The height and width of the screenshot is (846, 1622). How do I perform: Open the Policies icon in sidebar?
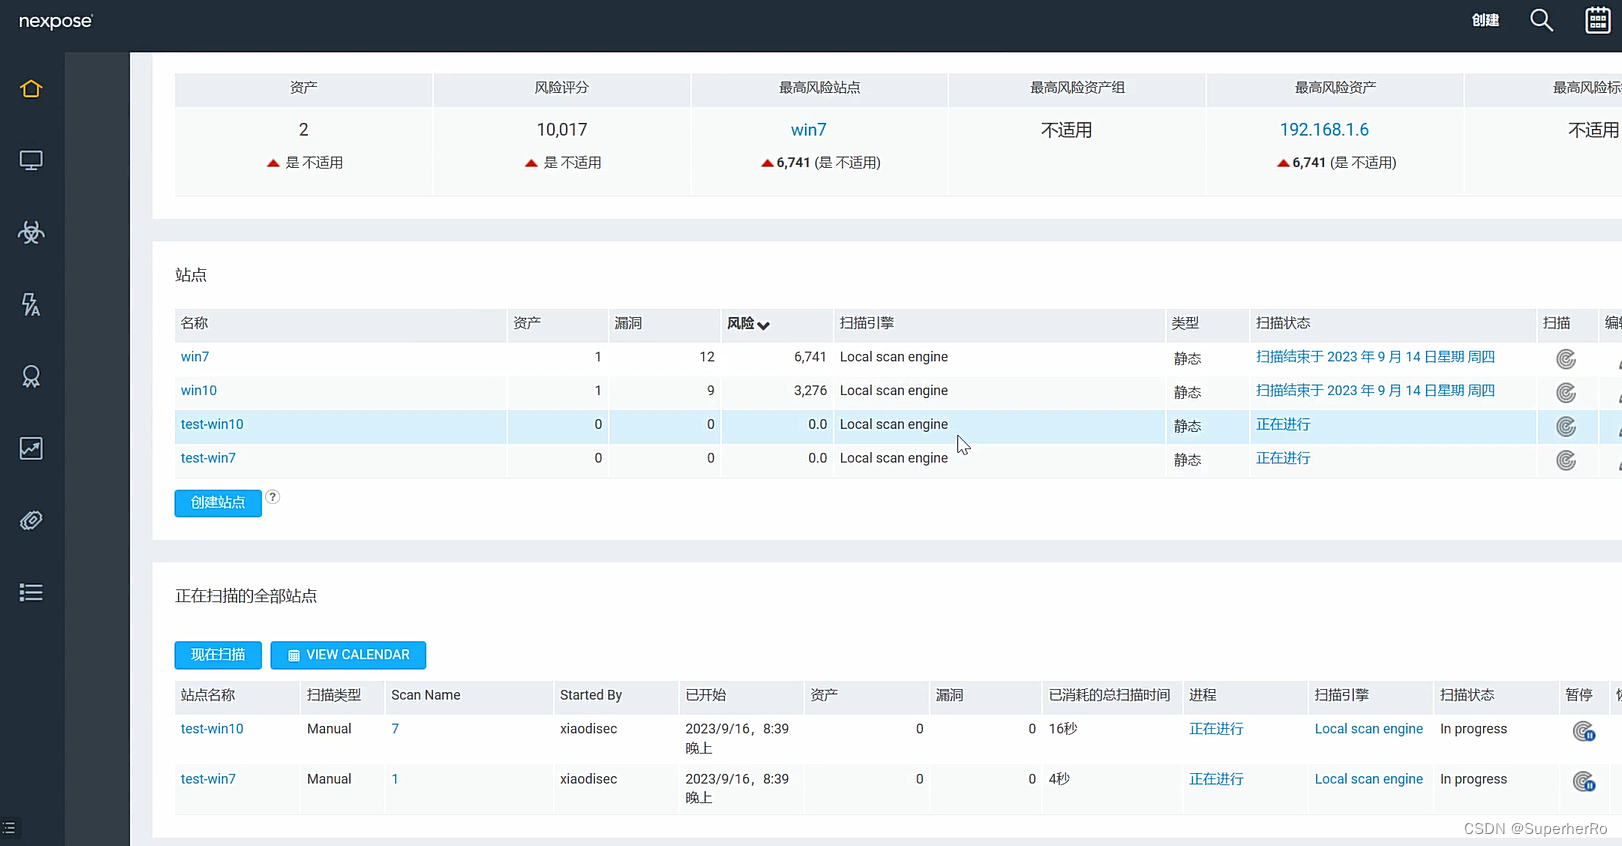pyautogui.click(x=31, y=305)
